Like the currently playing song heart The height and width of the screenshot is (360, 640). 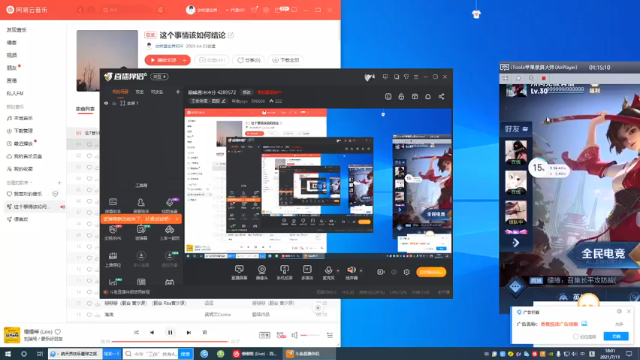pos(58,332)
